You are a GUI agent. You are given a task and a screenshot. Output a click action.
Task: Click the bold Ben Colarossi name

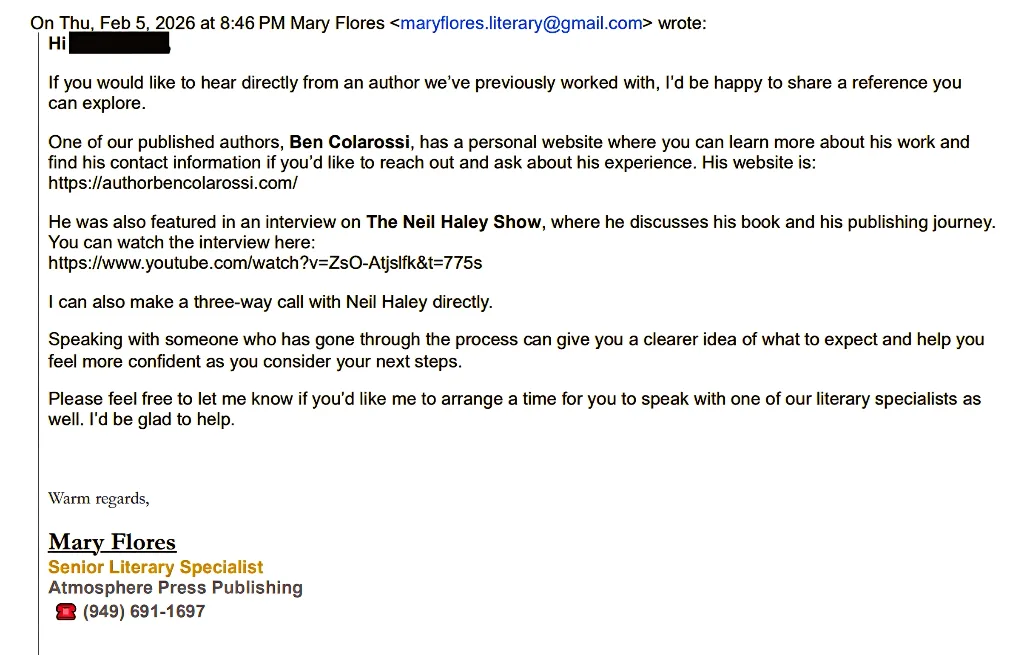[x=351, y=142]
